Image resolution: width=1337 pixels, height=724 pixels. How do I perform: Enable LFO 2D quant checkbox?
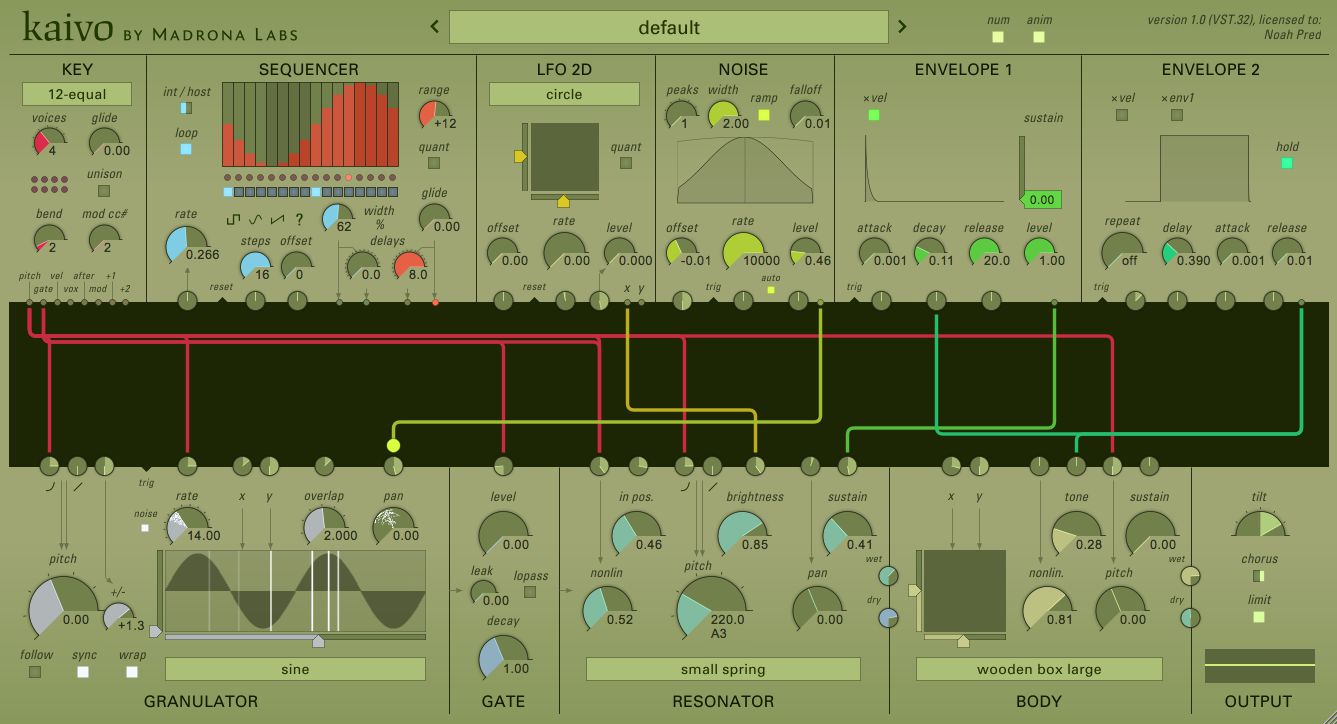click(x=626, y=163)
